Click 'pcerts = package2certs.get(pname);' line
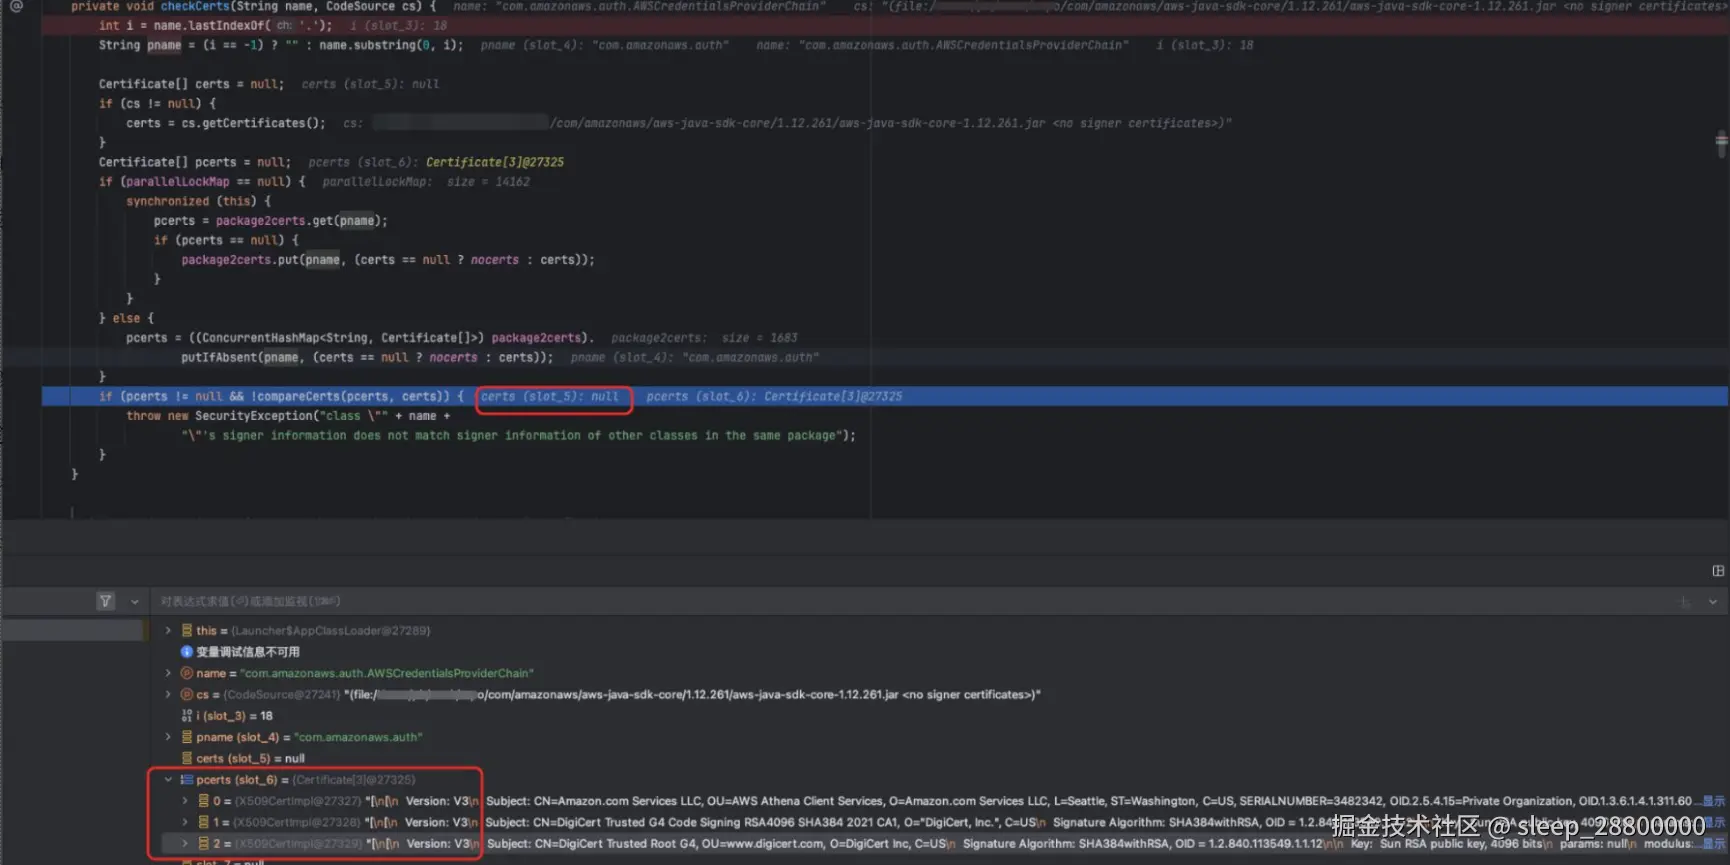 click(x=270, y=221)
